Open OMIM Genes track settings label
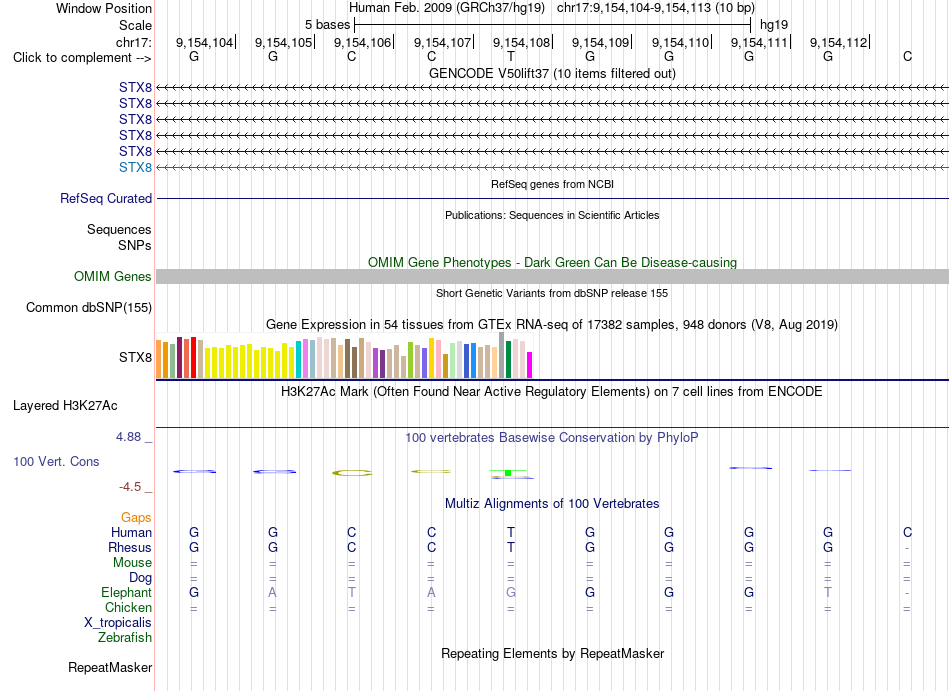 click(x=112, y=277)
